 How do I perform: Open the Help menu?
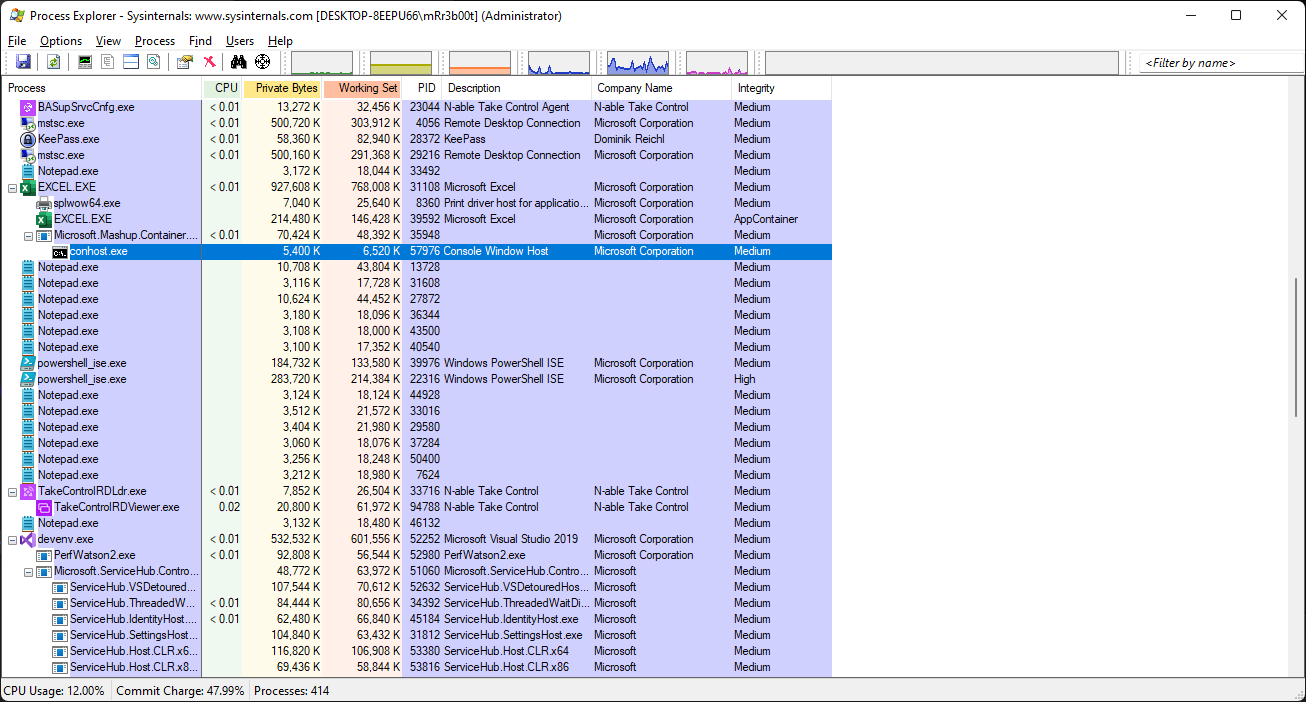tap(281, 41)
